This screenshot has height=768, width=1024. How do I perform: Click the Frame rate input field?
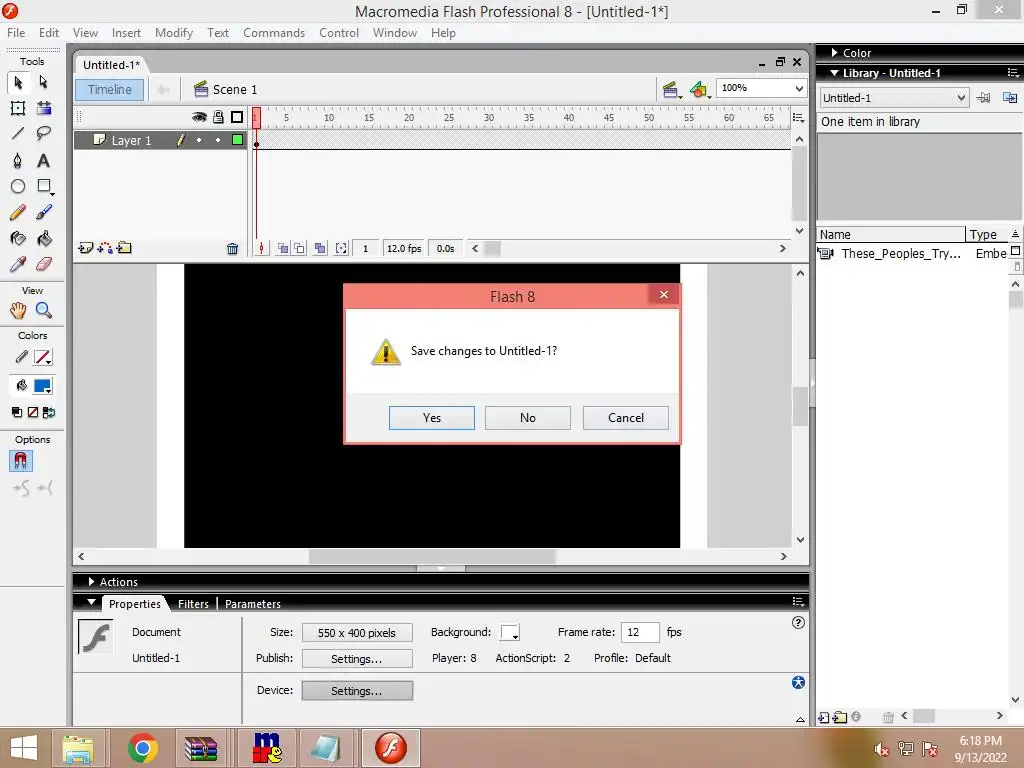point(640,632)
